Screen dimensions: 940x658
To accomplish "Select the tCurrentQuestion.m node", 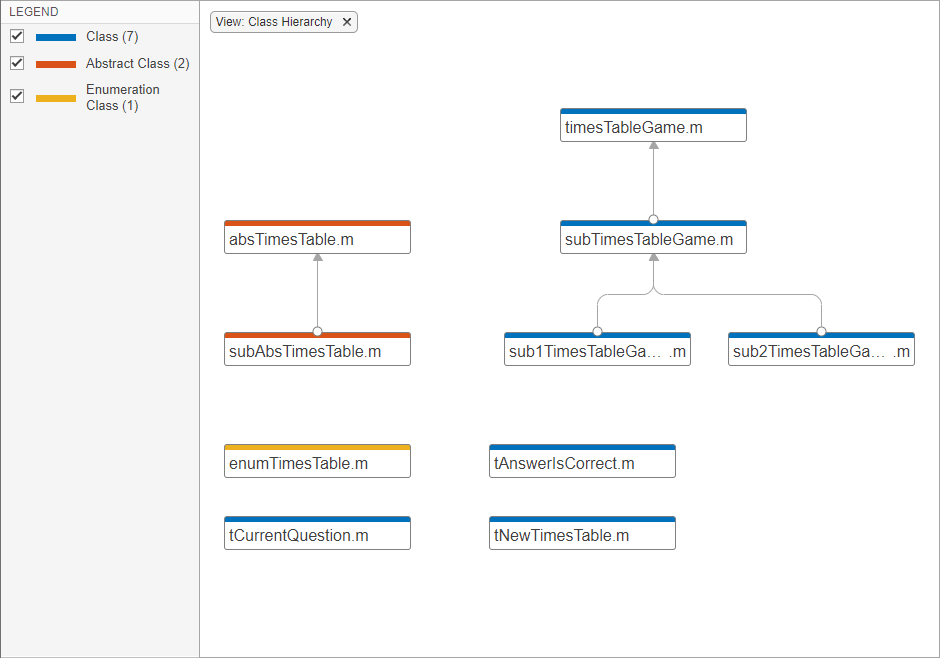I will pos(317,535).
